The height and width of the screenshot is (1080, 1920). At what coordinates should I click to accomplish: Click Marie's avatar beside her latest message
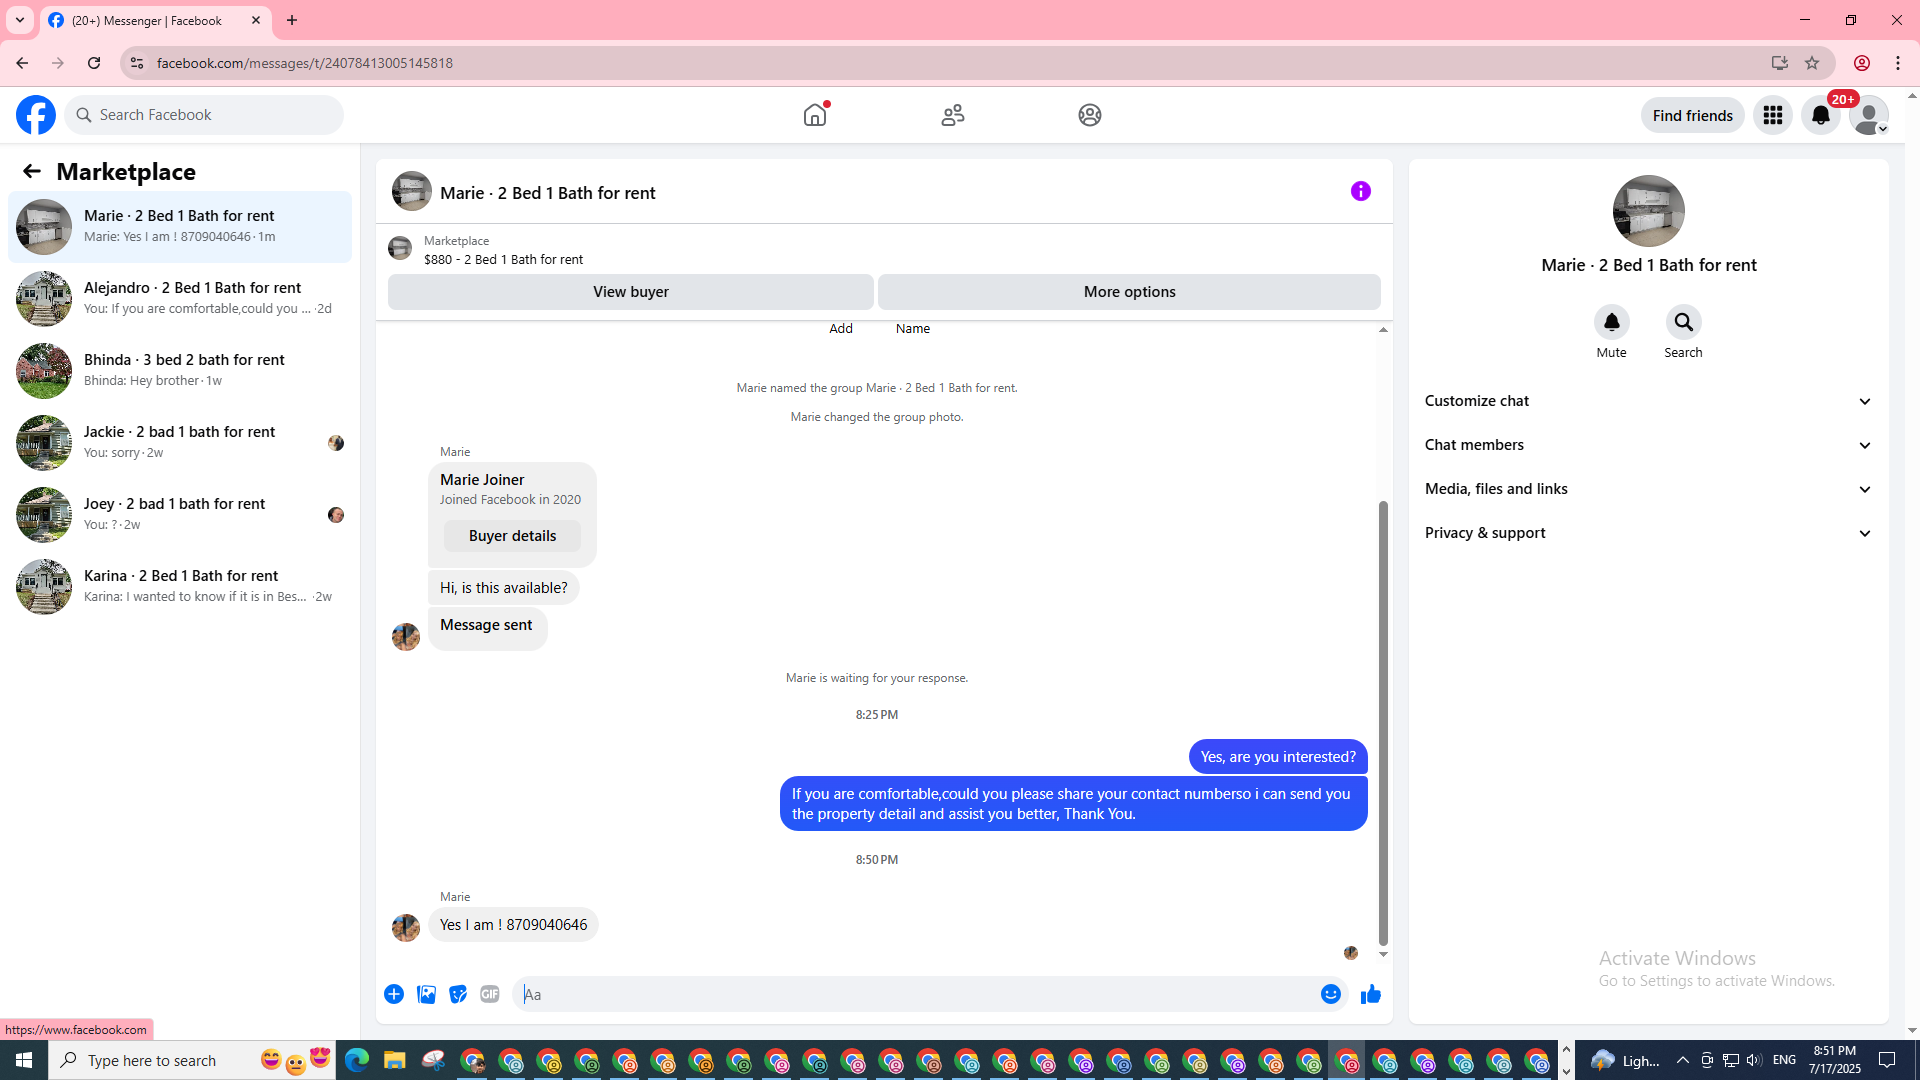406,928
